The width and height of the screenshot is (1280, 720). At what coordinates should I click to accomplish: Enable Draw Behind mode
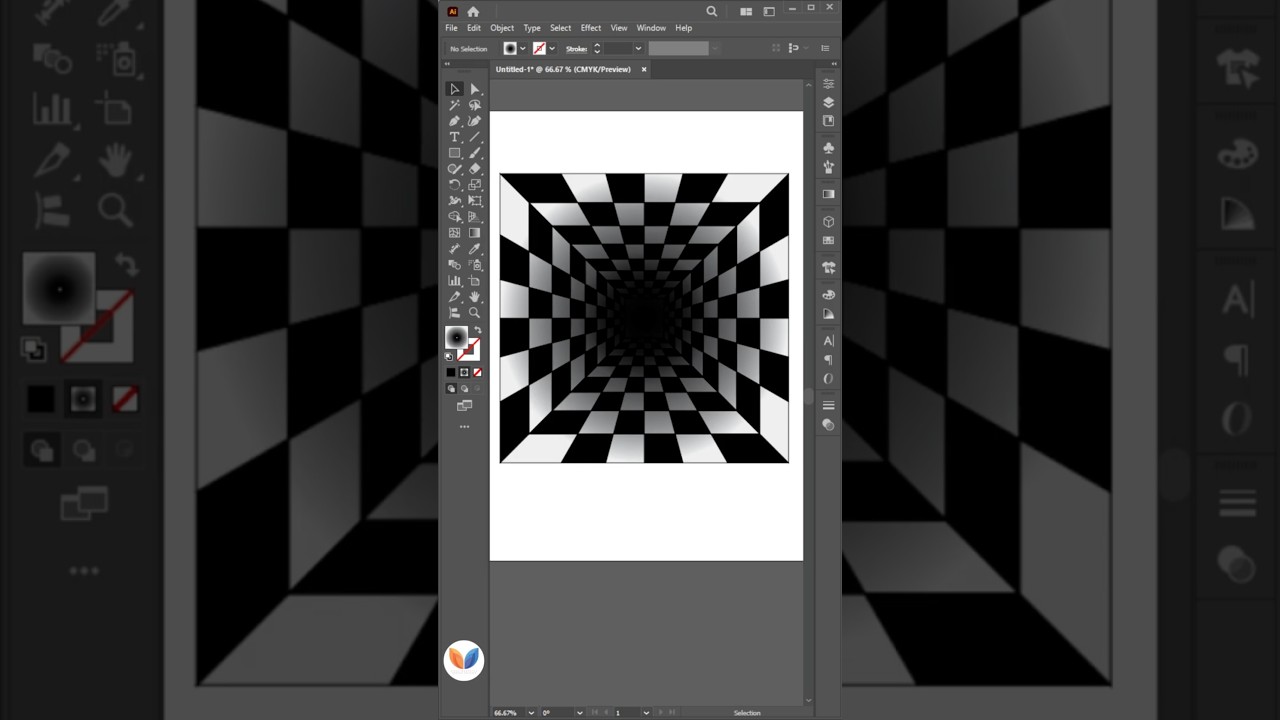[464, 389]
